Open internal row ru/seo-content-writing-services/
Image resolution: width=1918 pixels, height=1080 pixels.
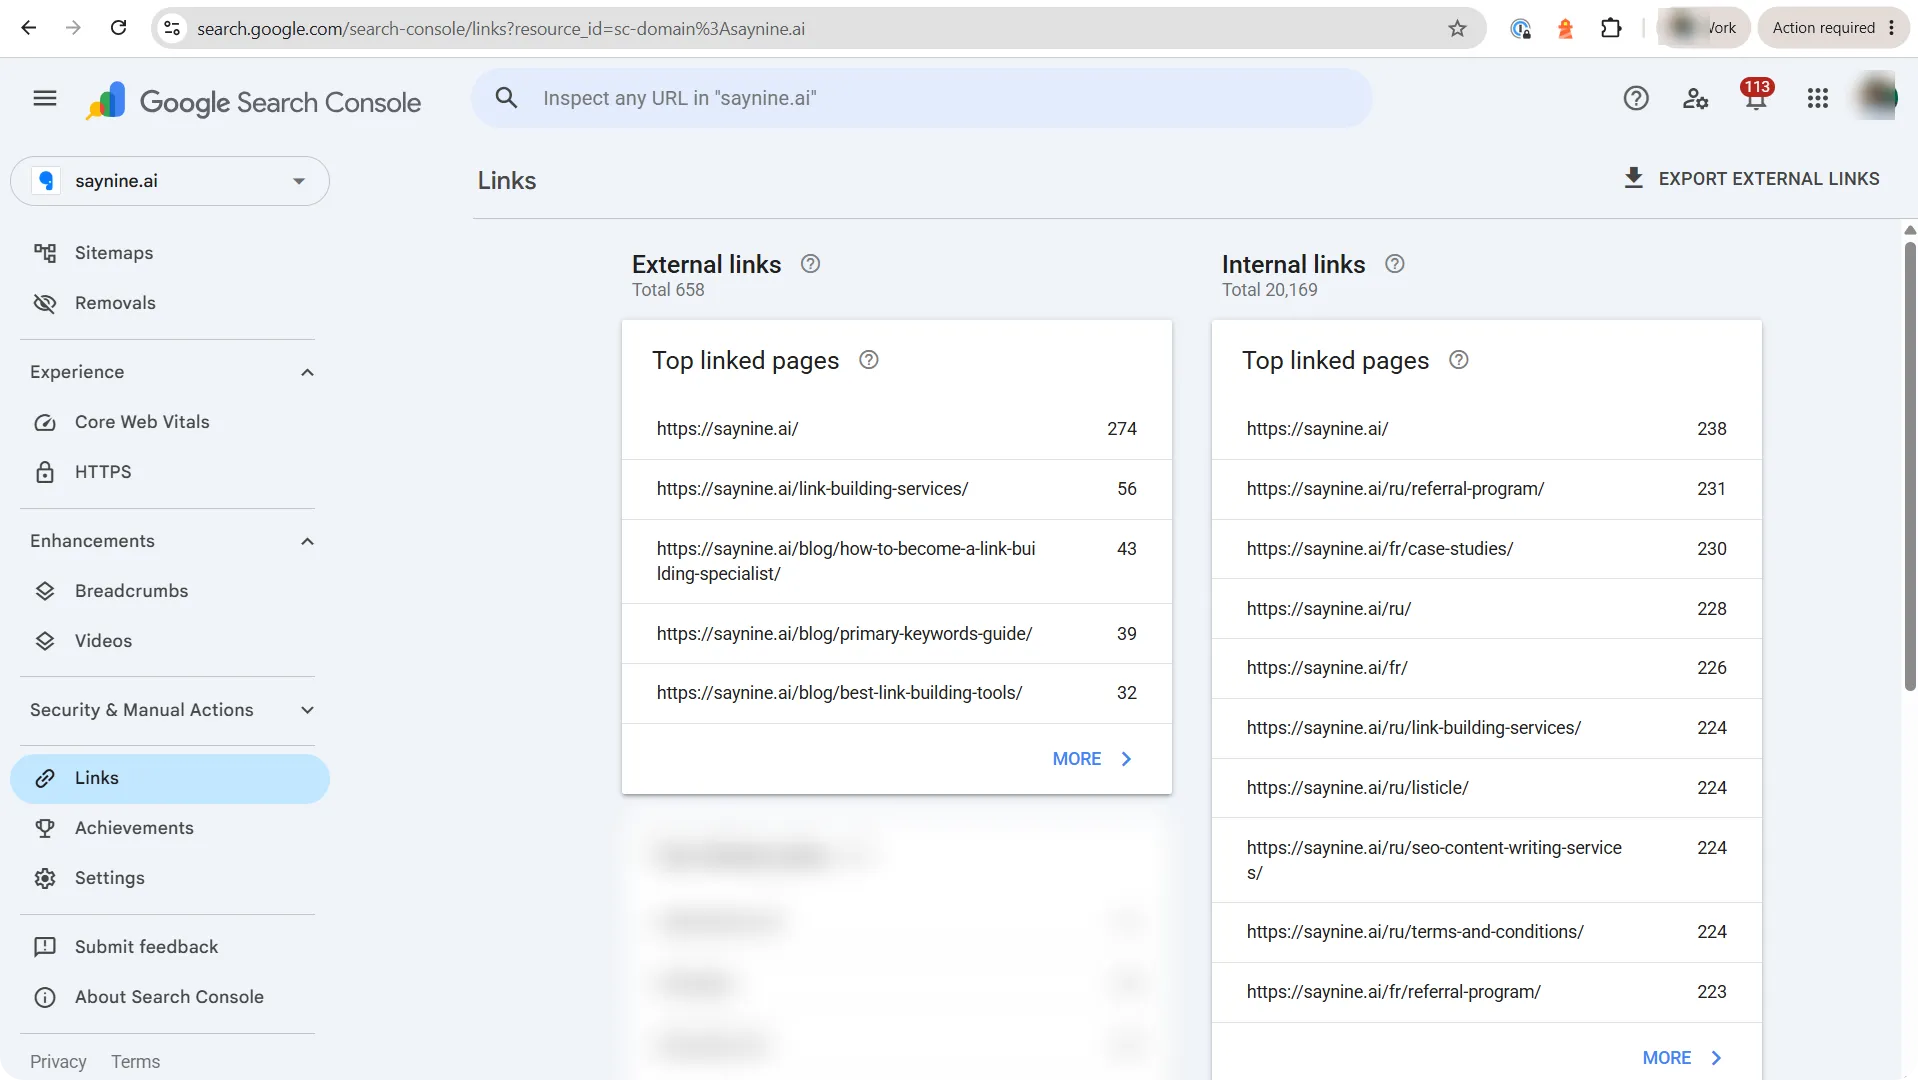tap(1487, 860)
